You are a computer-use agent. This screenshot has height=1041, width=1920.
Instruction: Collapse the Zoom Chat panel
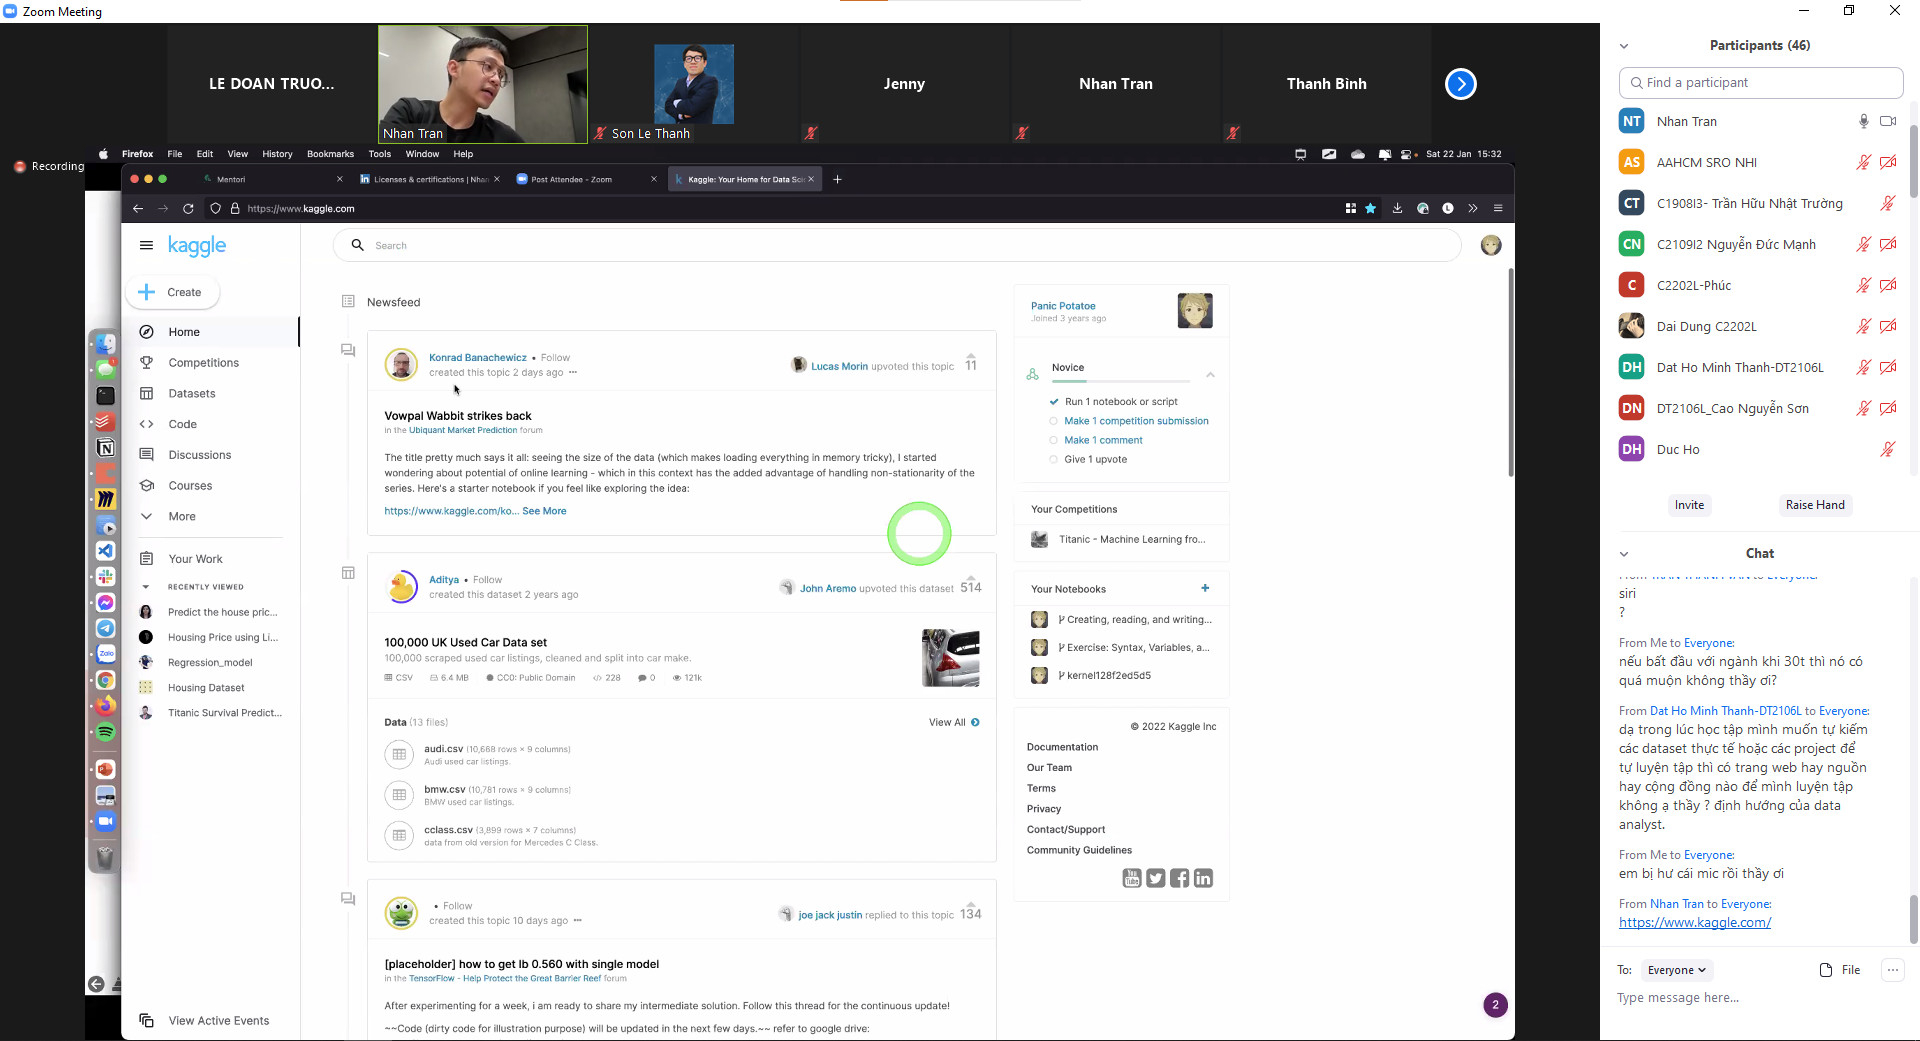pos(1624,554)
